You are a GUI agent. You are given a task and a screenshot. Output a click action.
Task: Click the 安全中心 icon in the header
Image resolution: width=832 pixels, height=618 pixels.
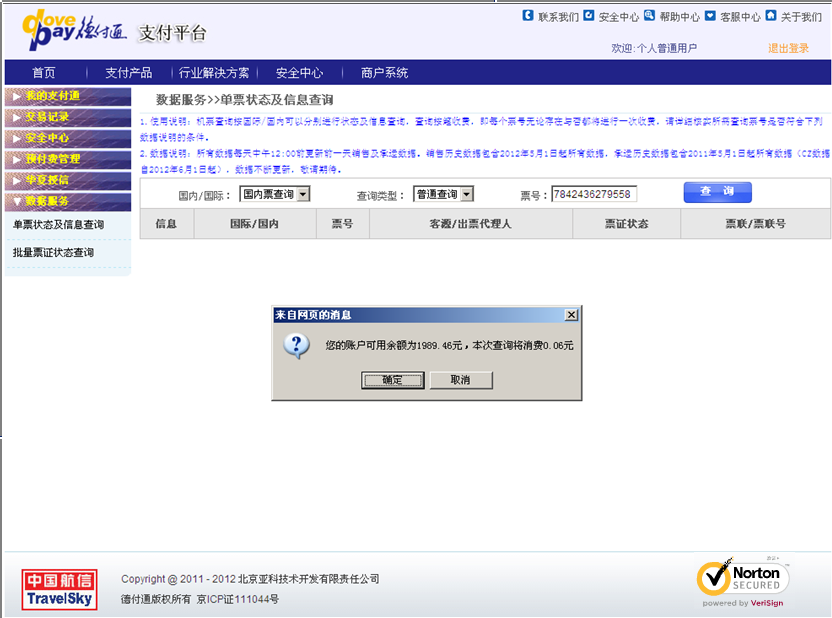click(x=589, y=16)
